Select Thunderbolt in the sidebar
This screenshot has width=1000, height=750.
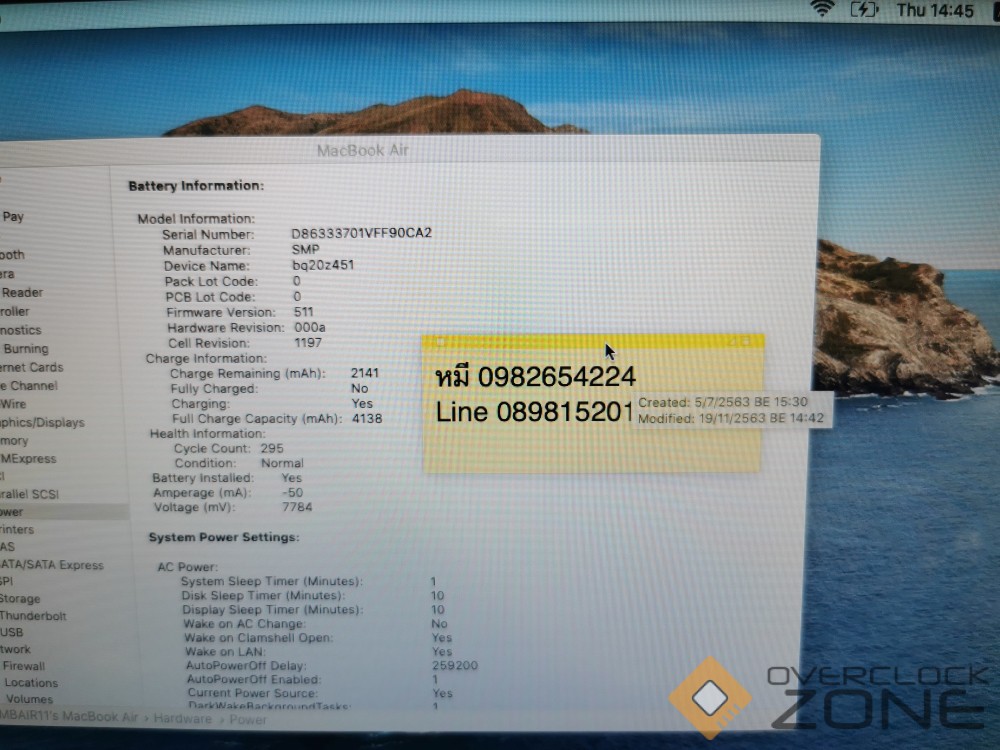(33, 615)
